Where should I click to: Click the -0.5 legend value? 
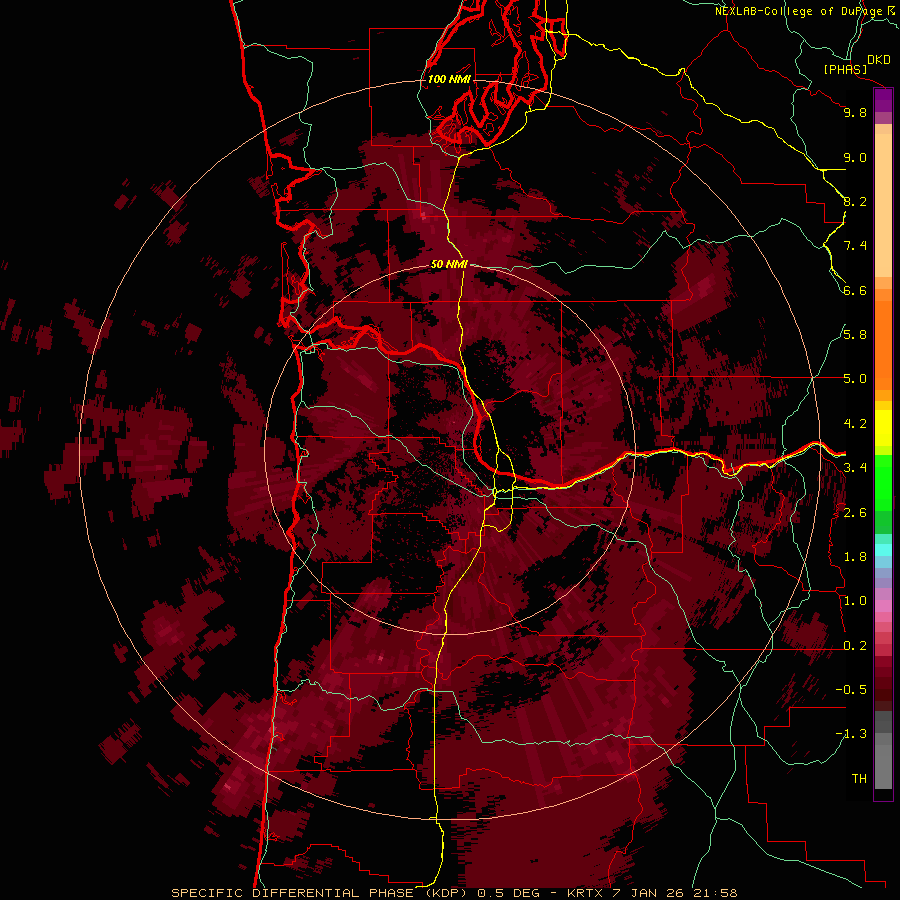point(851,690)
